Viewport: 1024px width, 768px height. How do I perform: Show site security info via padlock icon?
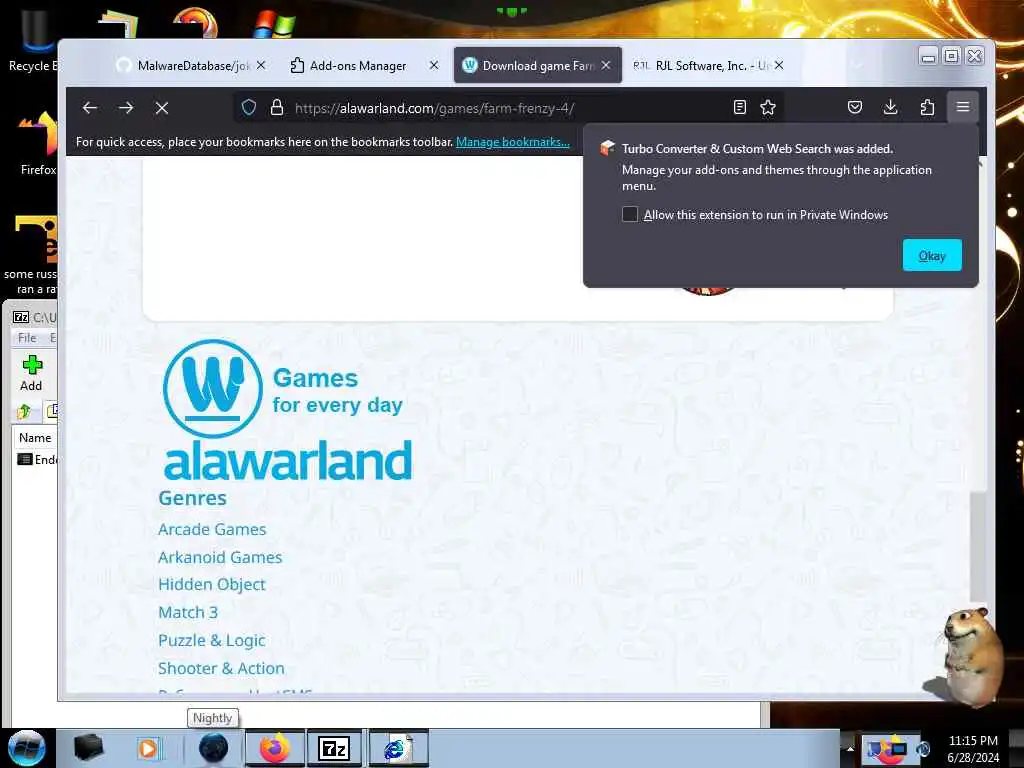click(277, 108)
